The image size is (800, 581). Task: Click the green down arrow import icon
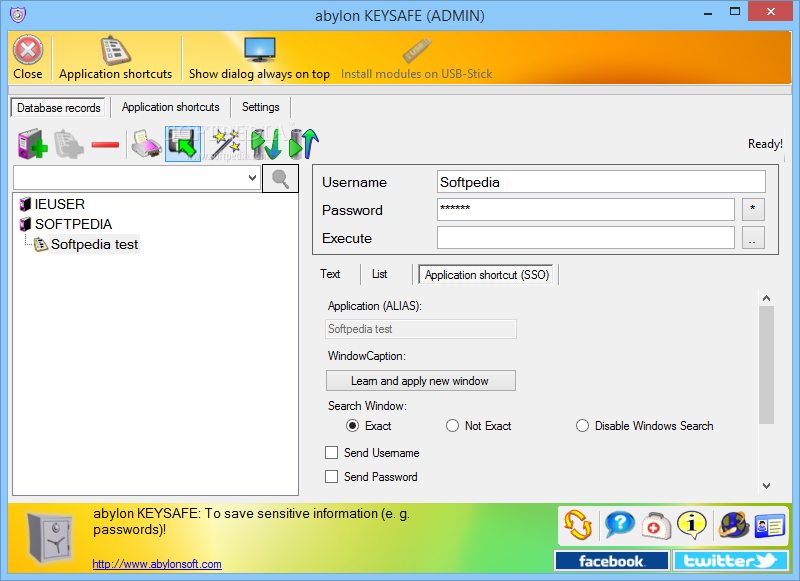click(x=265, y=144)
